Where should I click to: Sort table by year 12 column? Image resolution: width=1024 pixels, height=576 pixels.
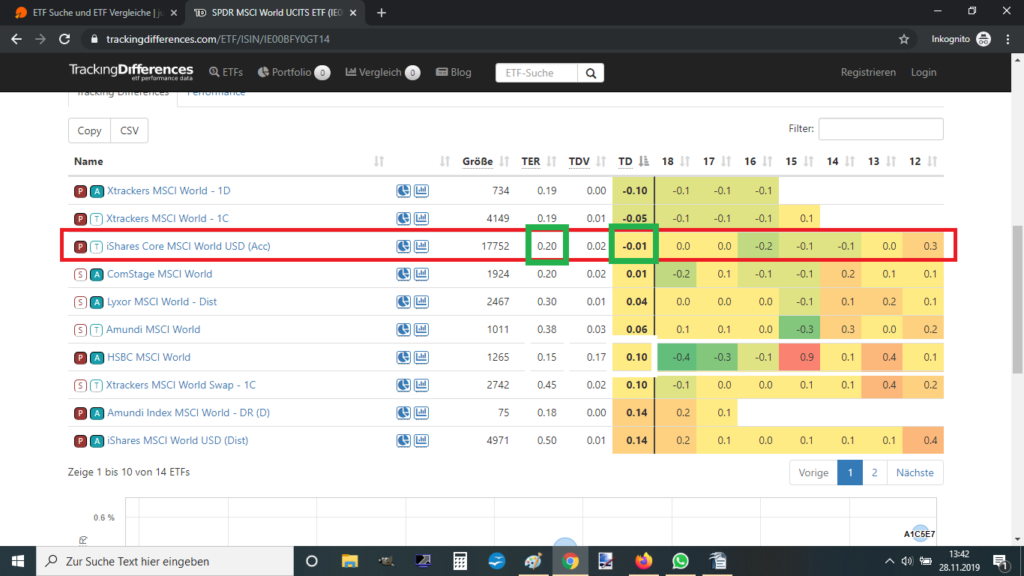923,161
